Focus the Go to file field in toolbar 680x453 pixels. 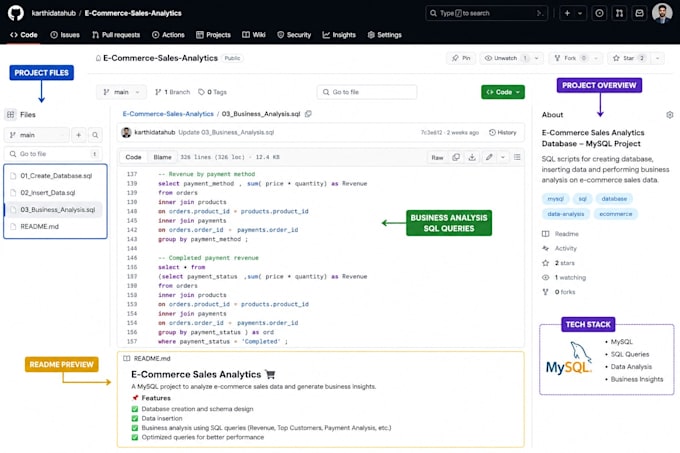point(367,92)
